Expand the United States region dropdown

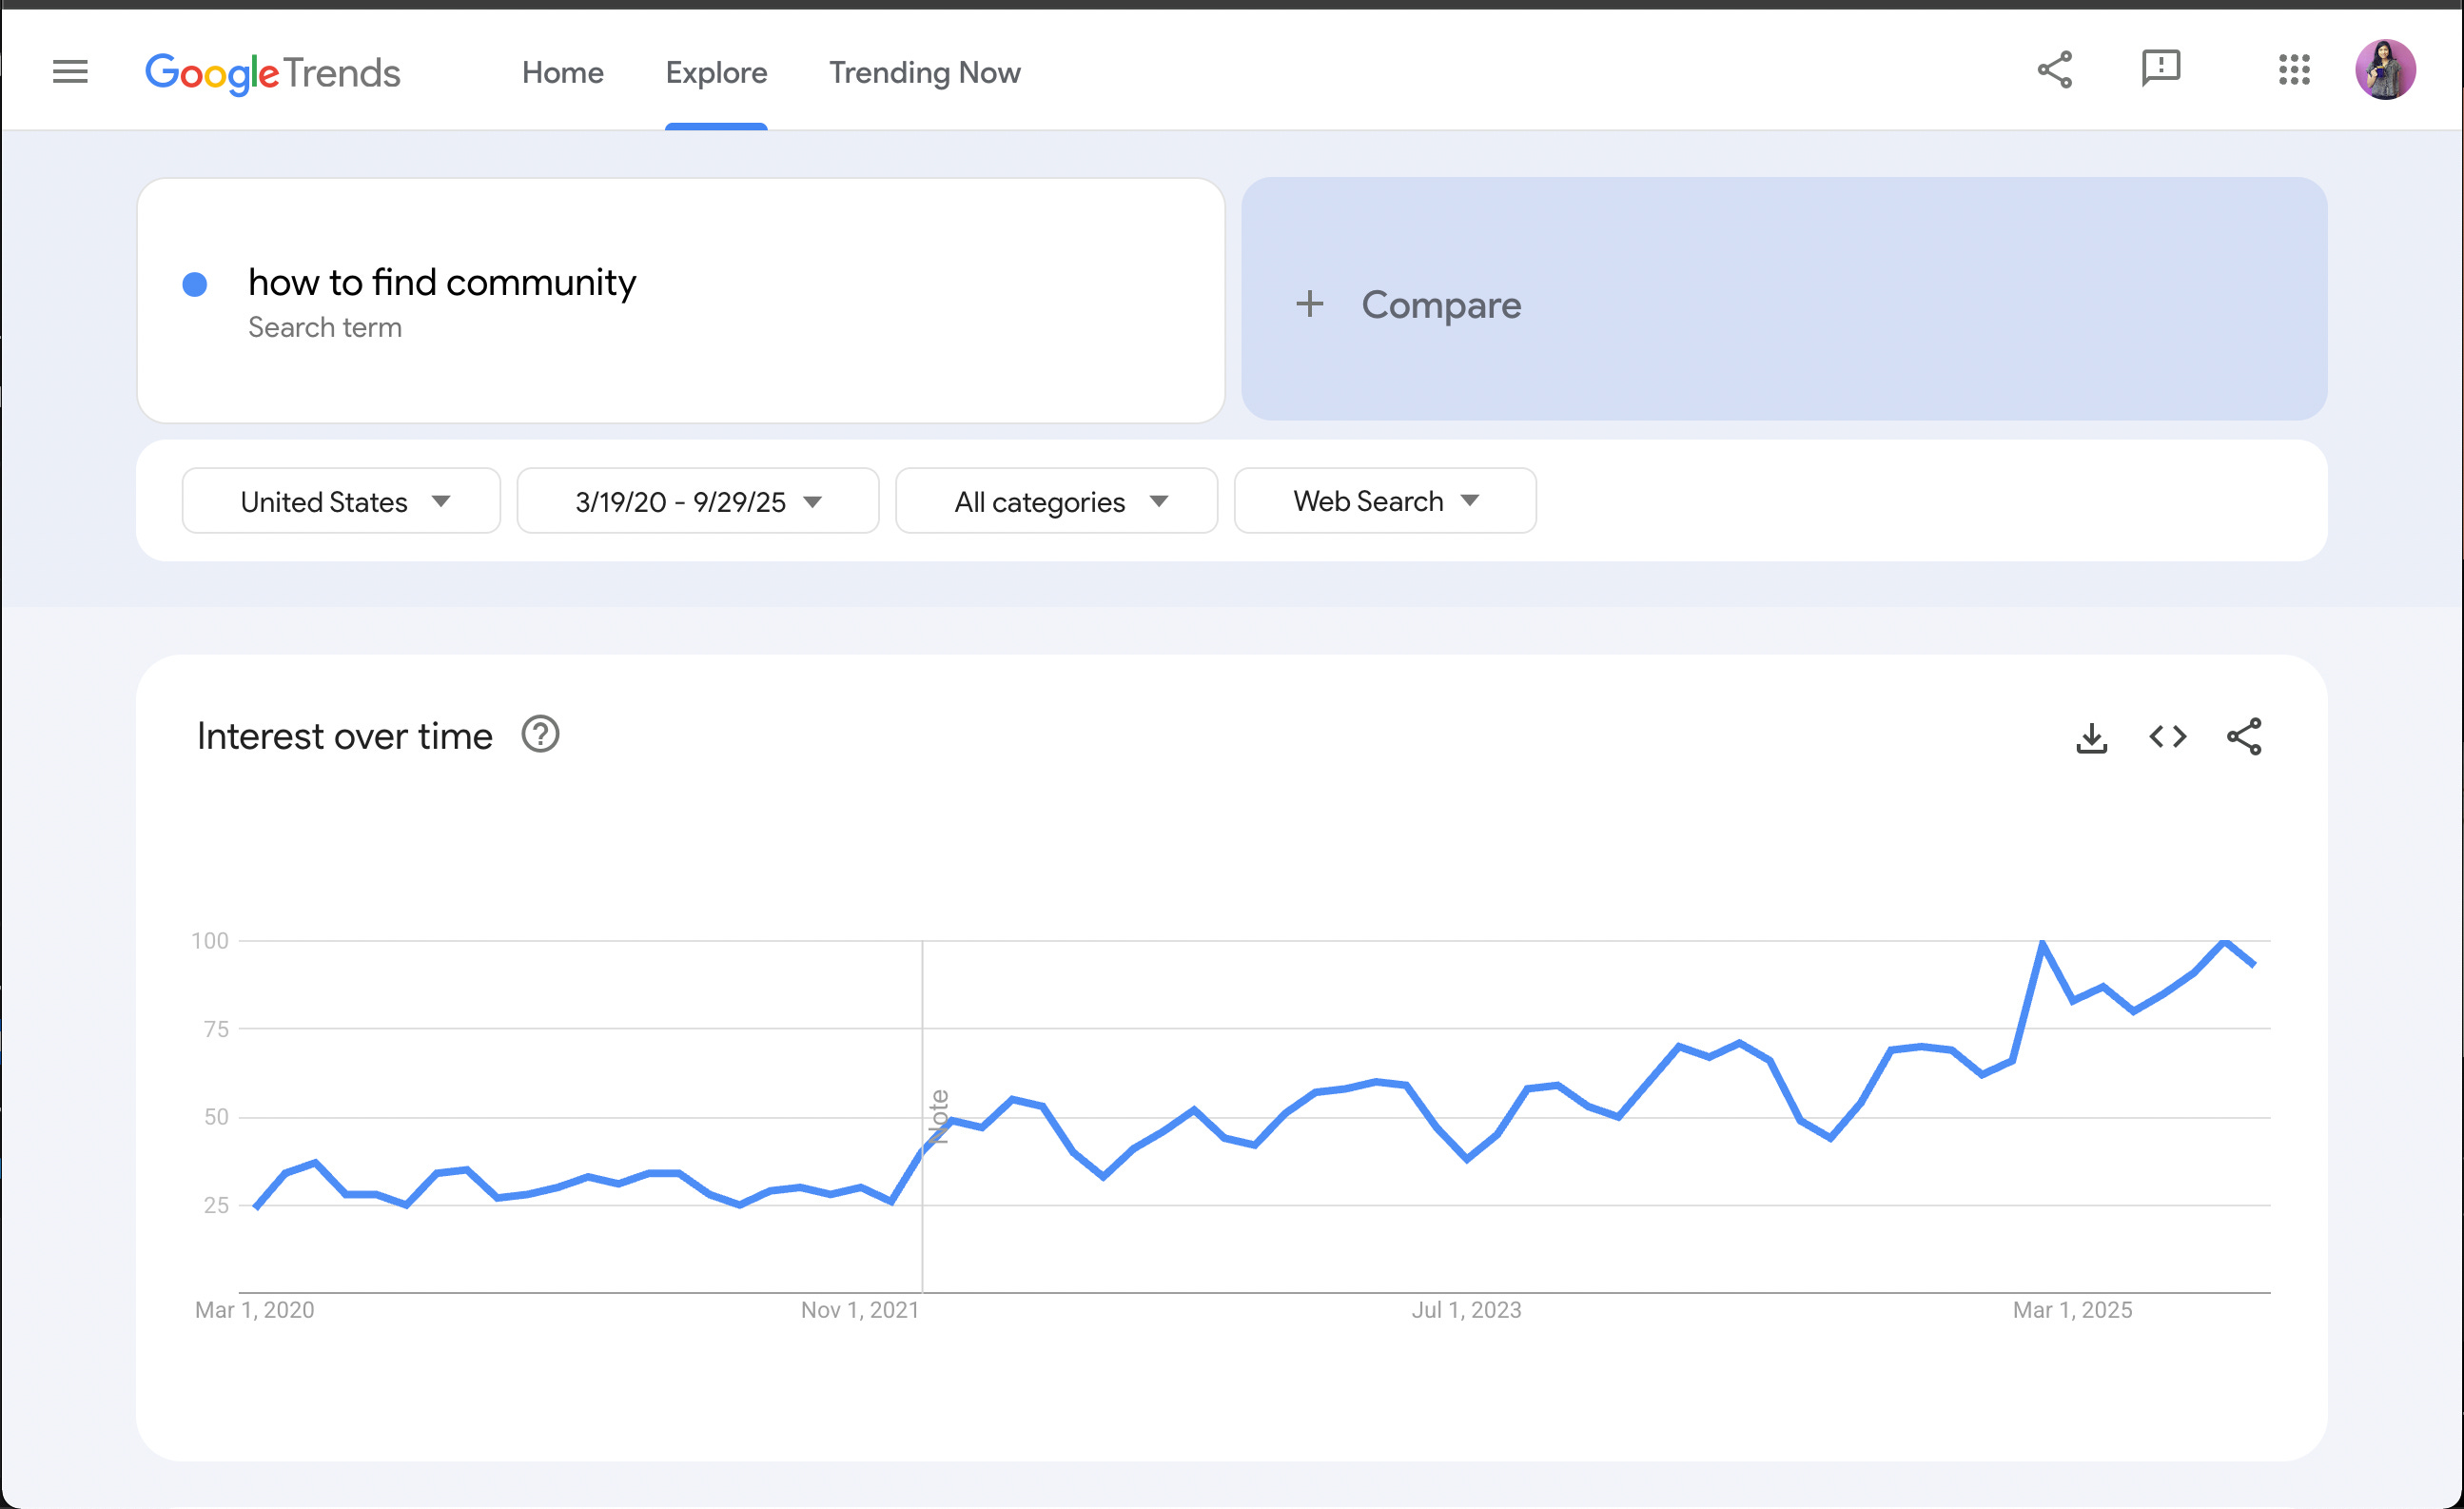tap(341, 501)
